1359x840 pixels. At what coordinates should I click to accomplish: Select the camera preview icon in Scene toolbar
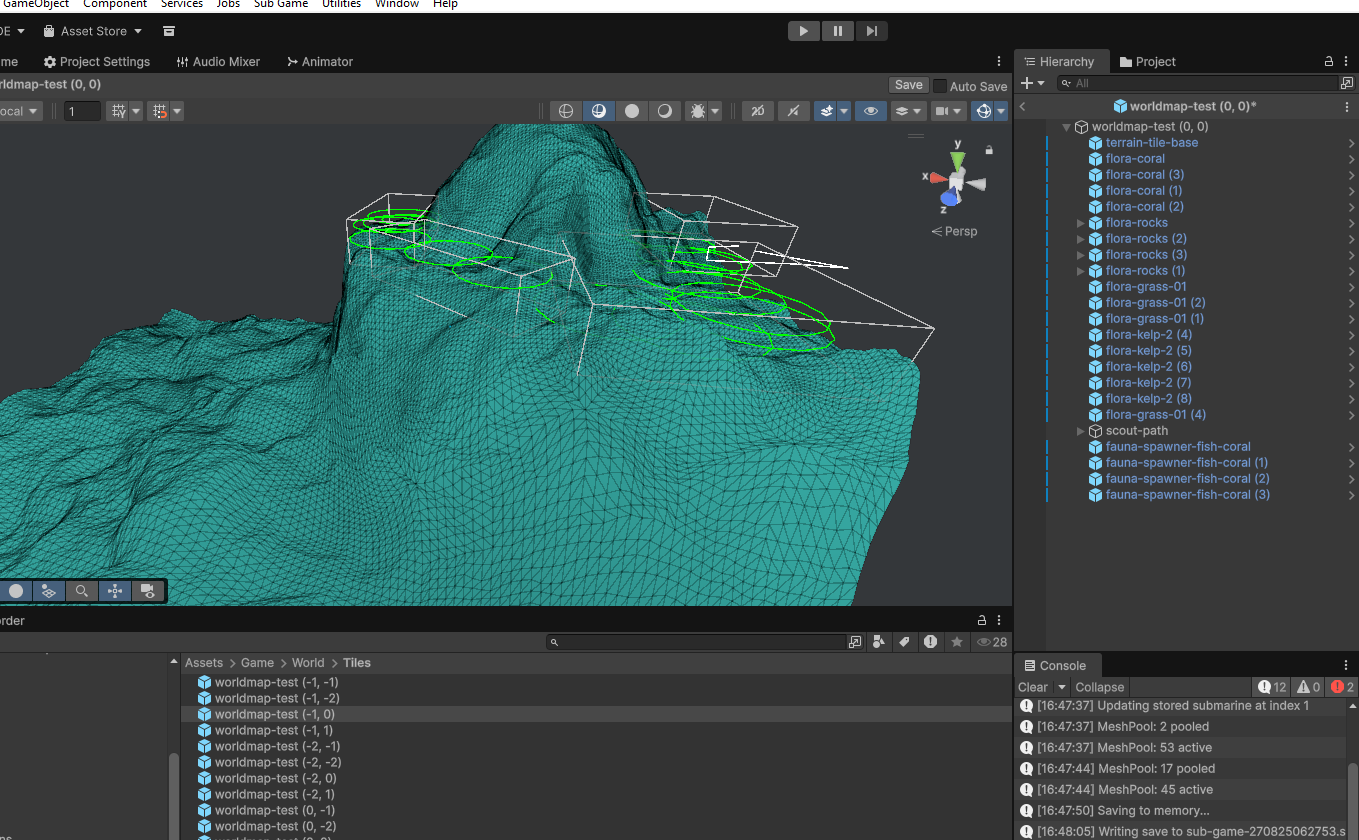(x=944, y=110)
